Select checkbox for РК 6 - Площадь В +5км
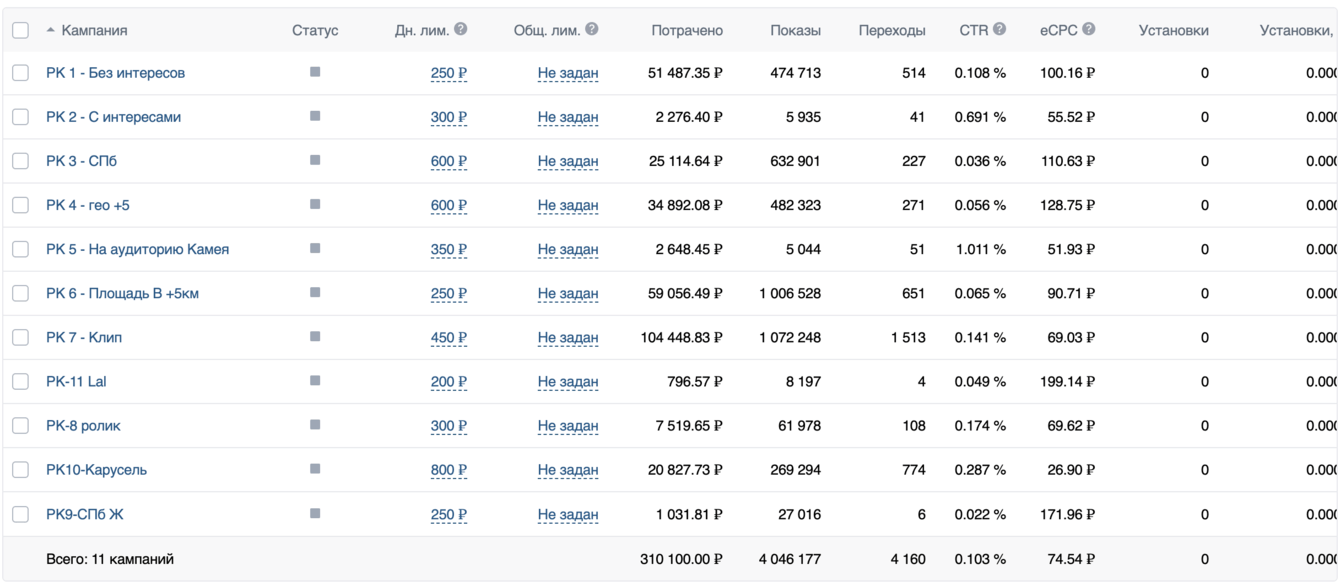The image size is (1340, 586). (20, 293)
